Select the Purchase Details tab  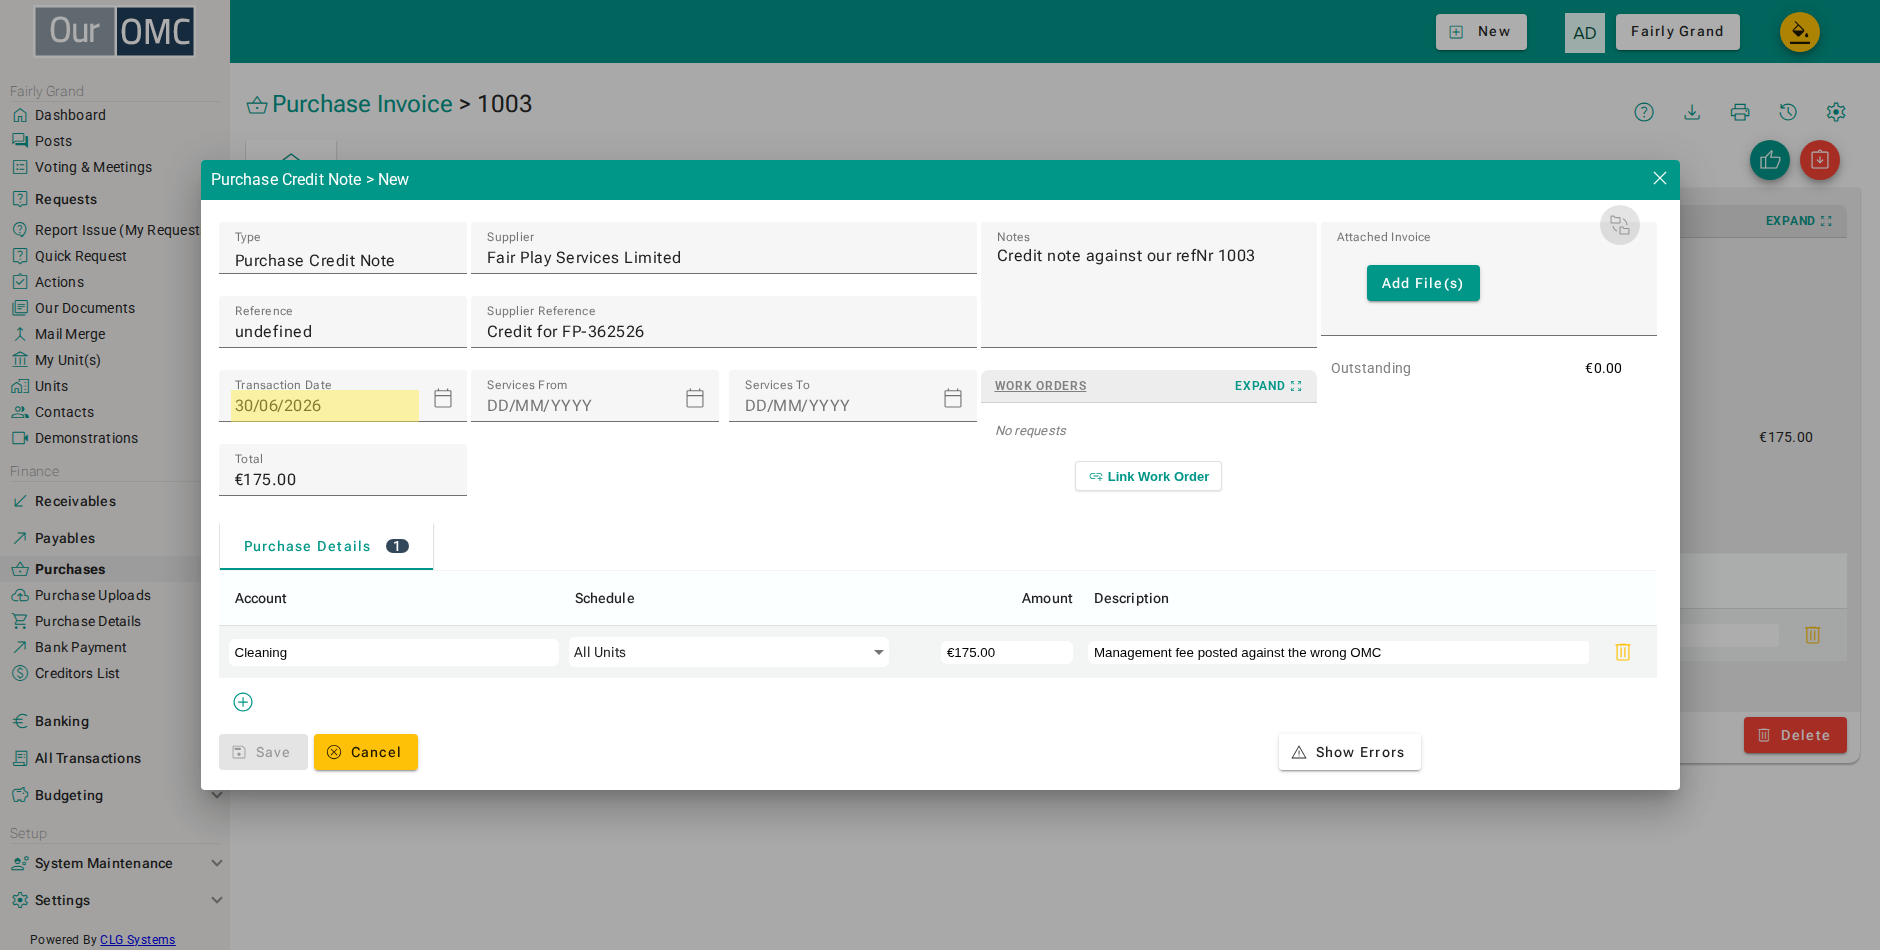pos(326,546)
